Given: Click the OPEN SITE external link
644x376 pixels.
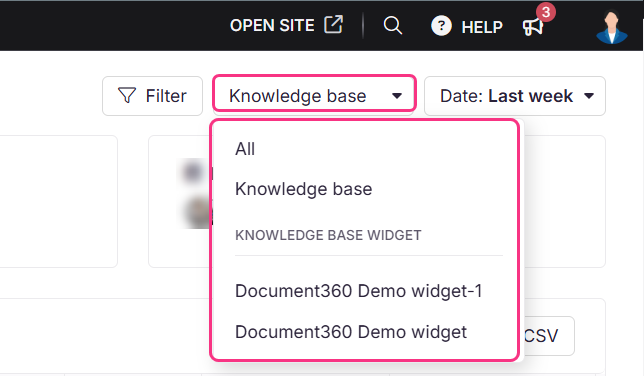Looking at the screenshot, I should pyautogui.click(x=286, y=25).
